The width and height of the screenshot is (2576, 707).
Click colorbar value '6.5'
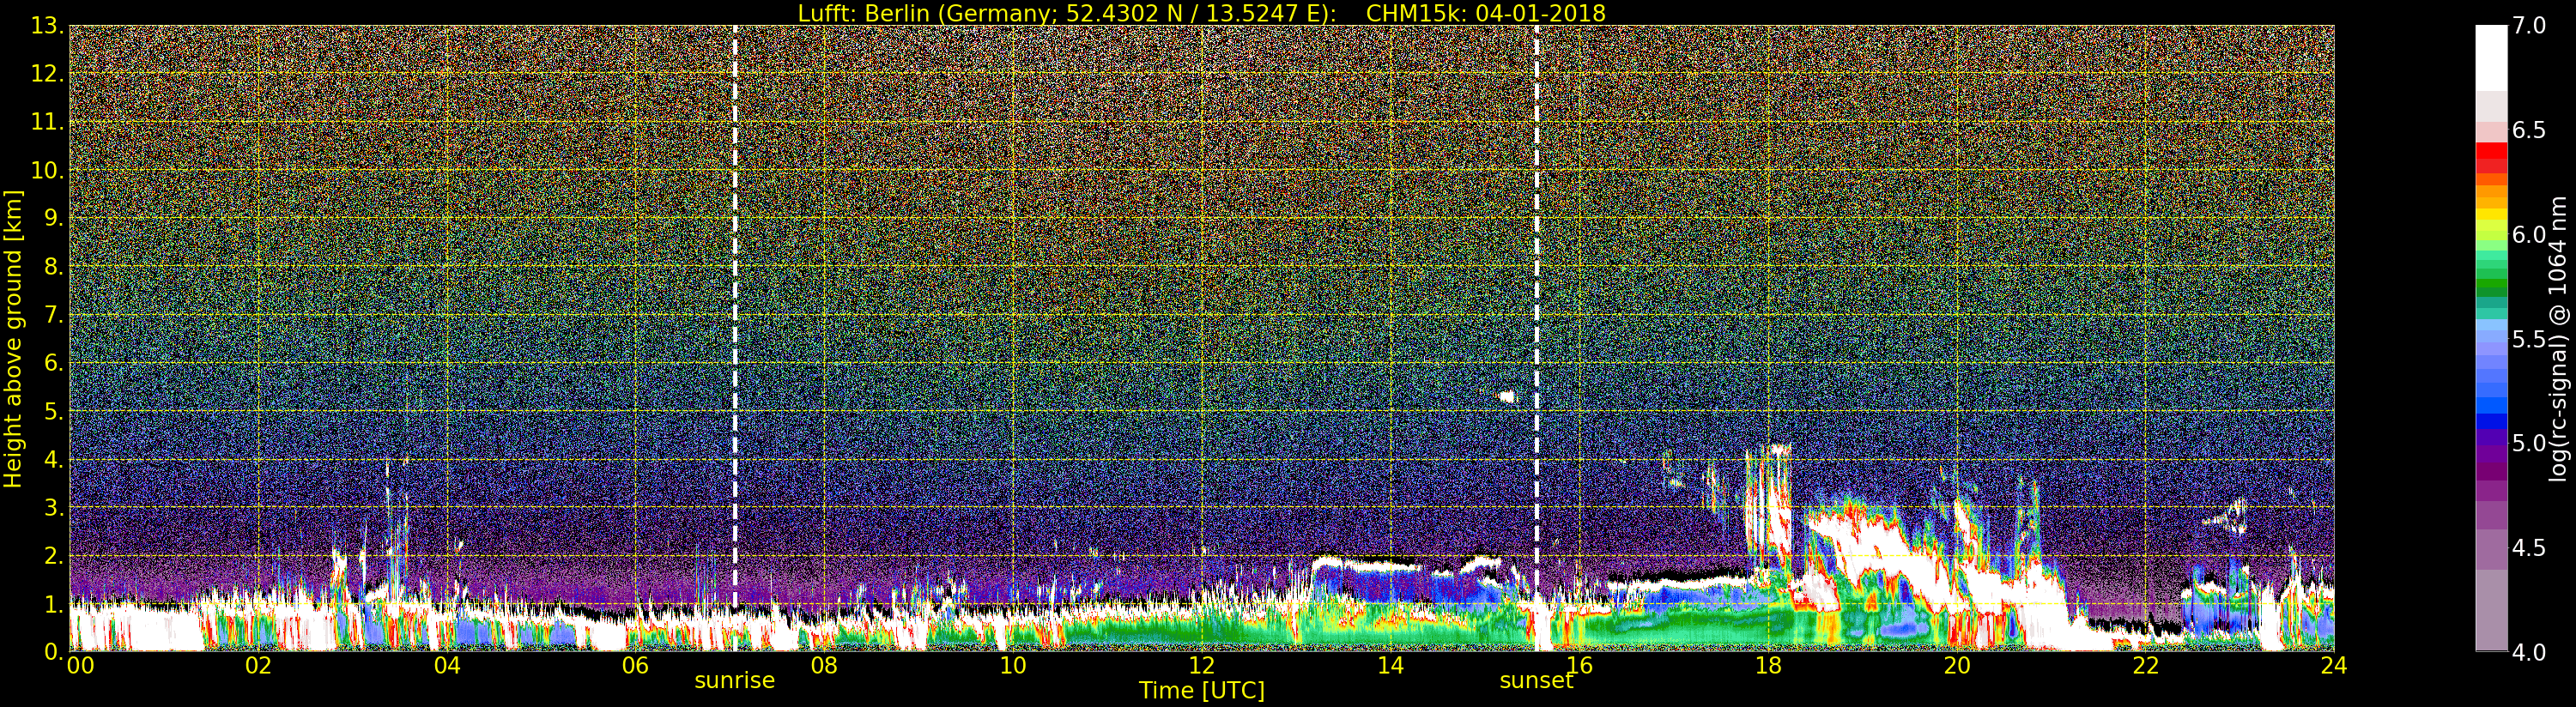(2529, 130)
